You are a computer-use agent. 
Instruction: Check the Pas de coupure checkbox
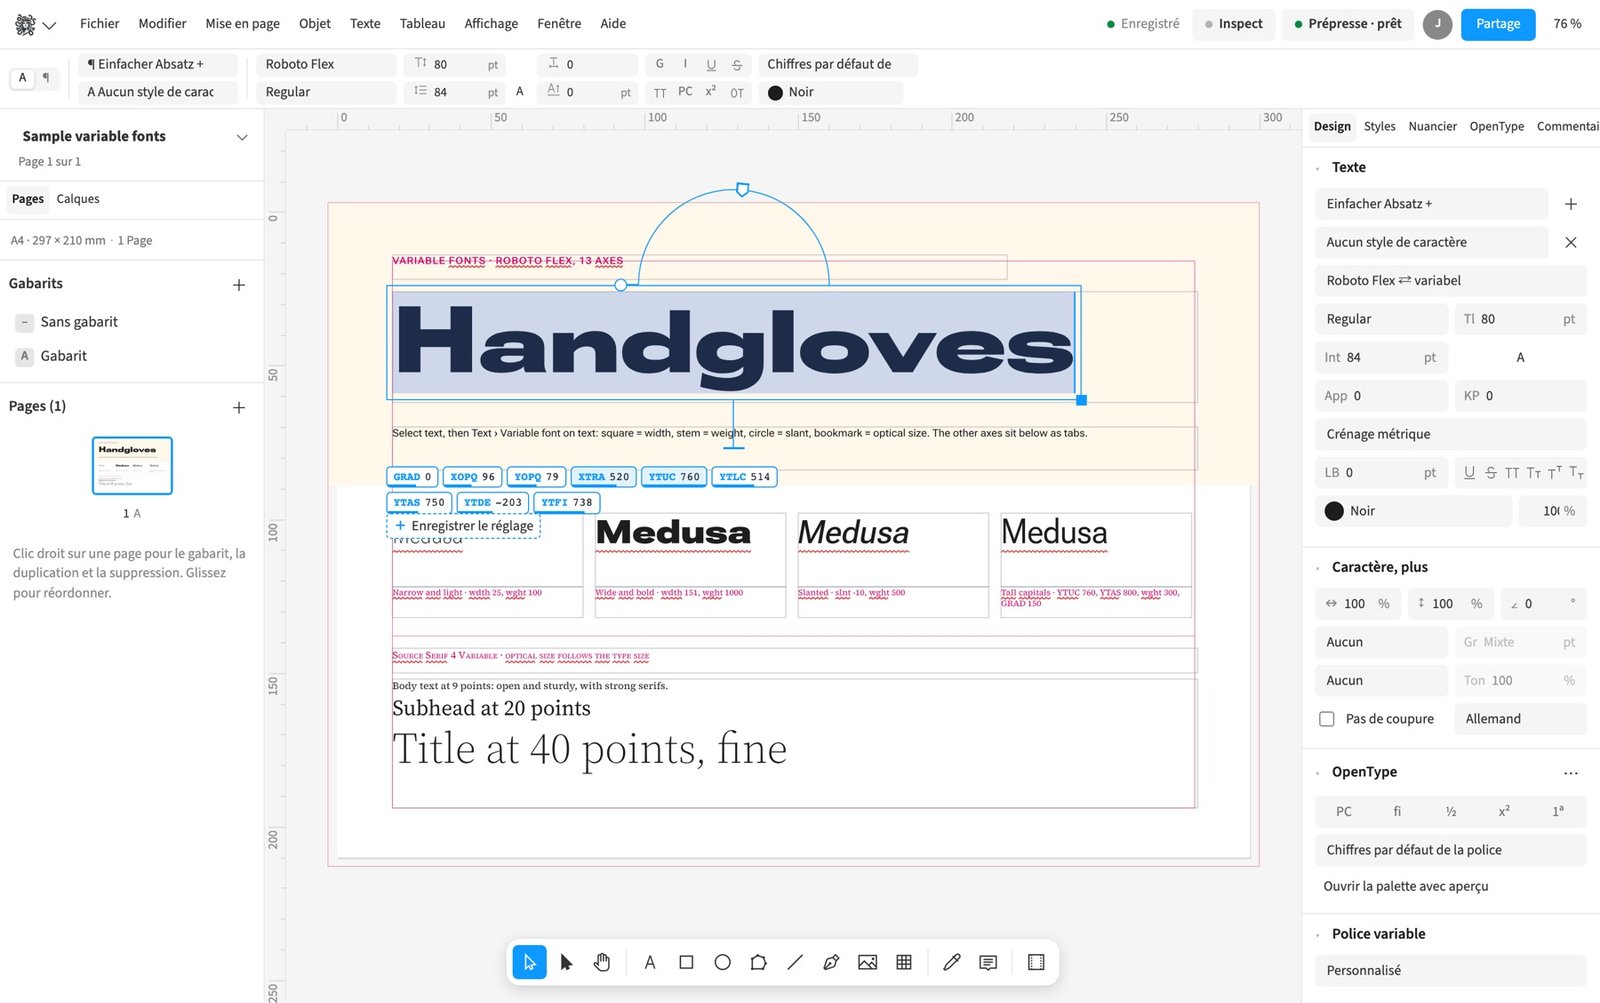click(x=1327, y=719)
